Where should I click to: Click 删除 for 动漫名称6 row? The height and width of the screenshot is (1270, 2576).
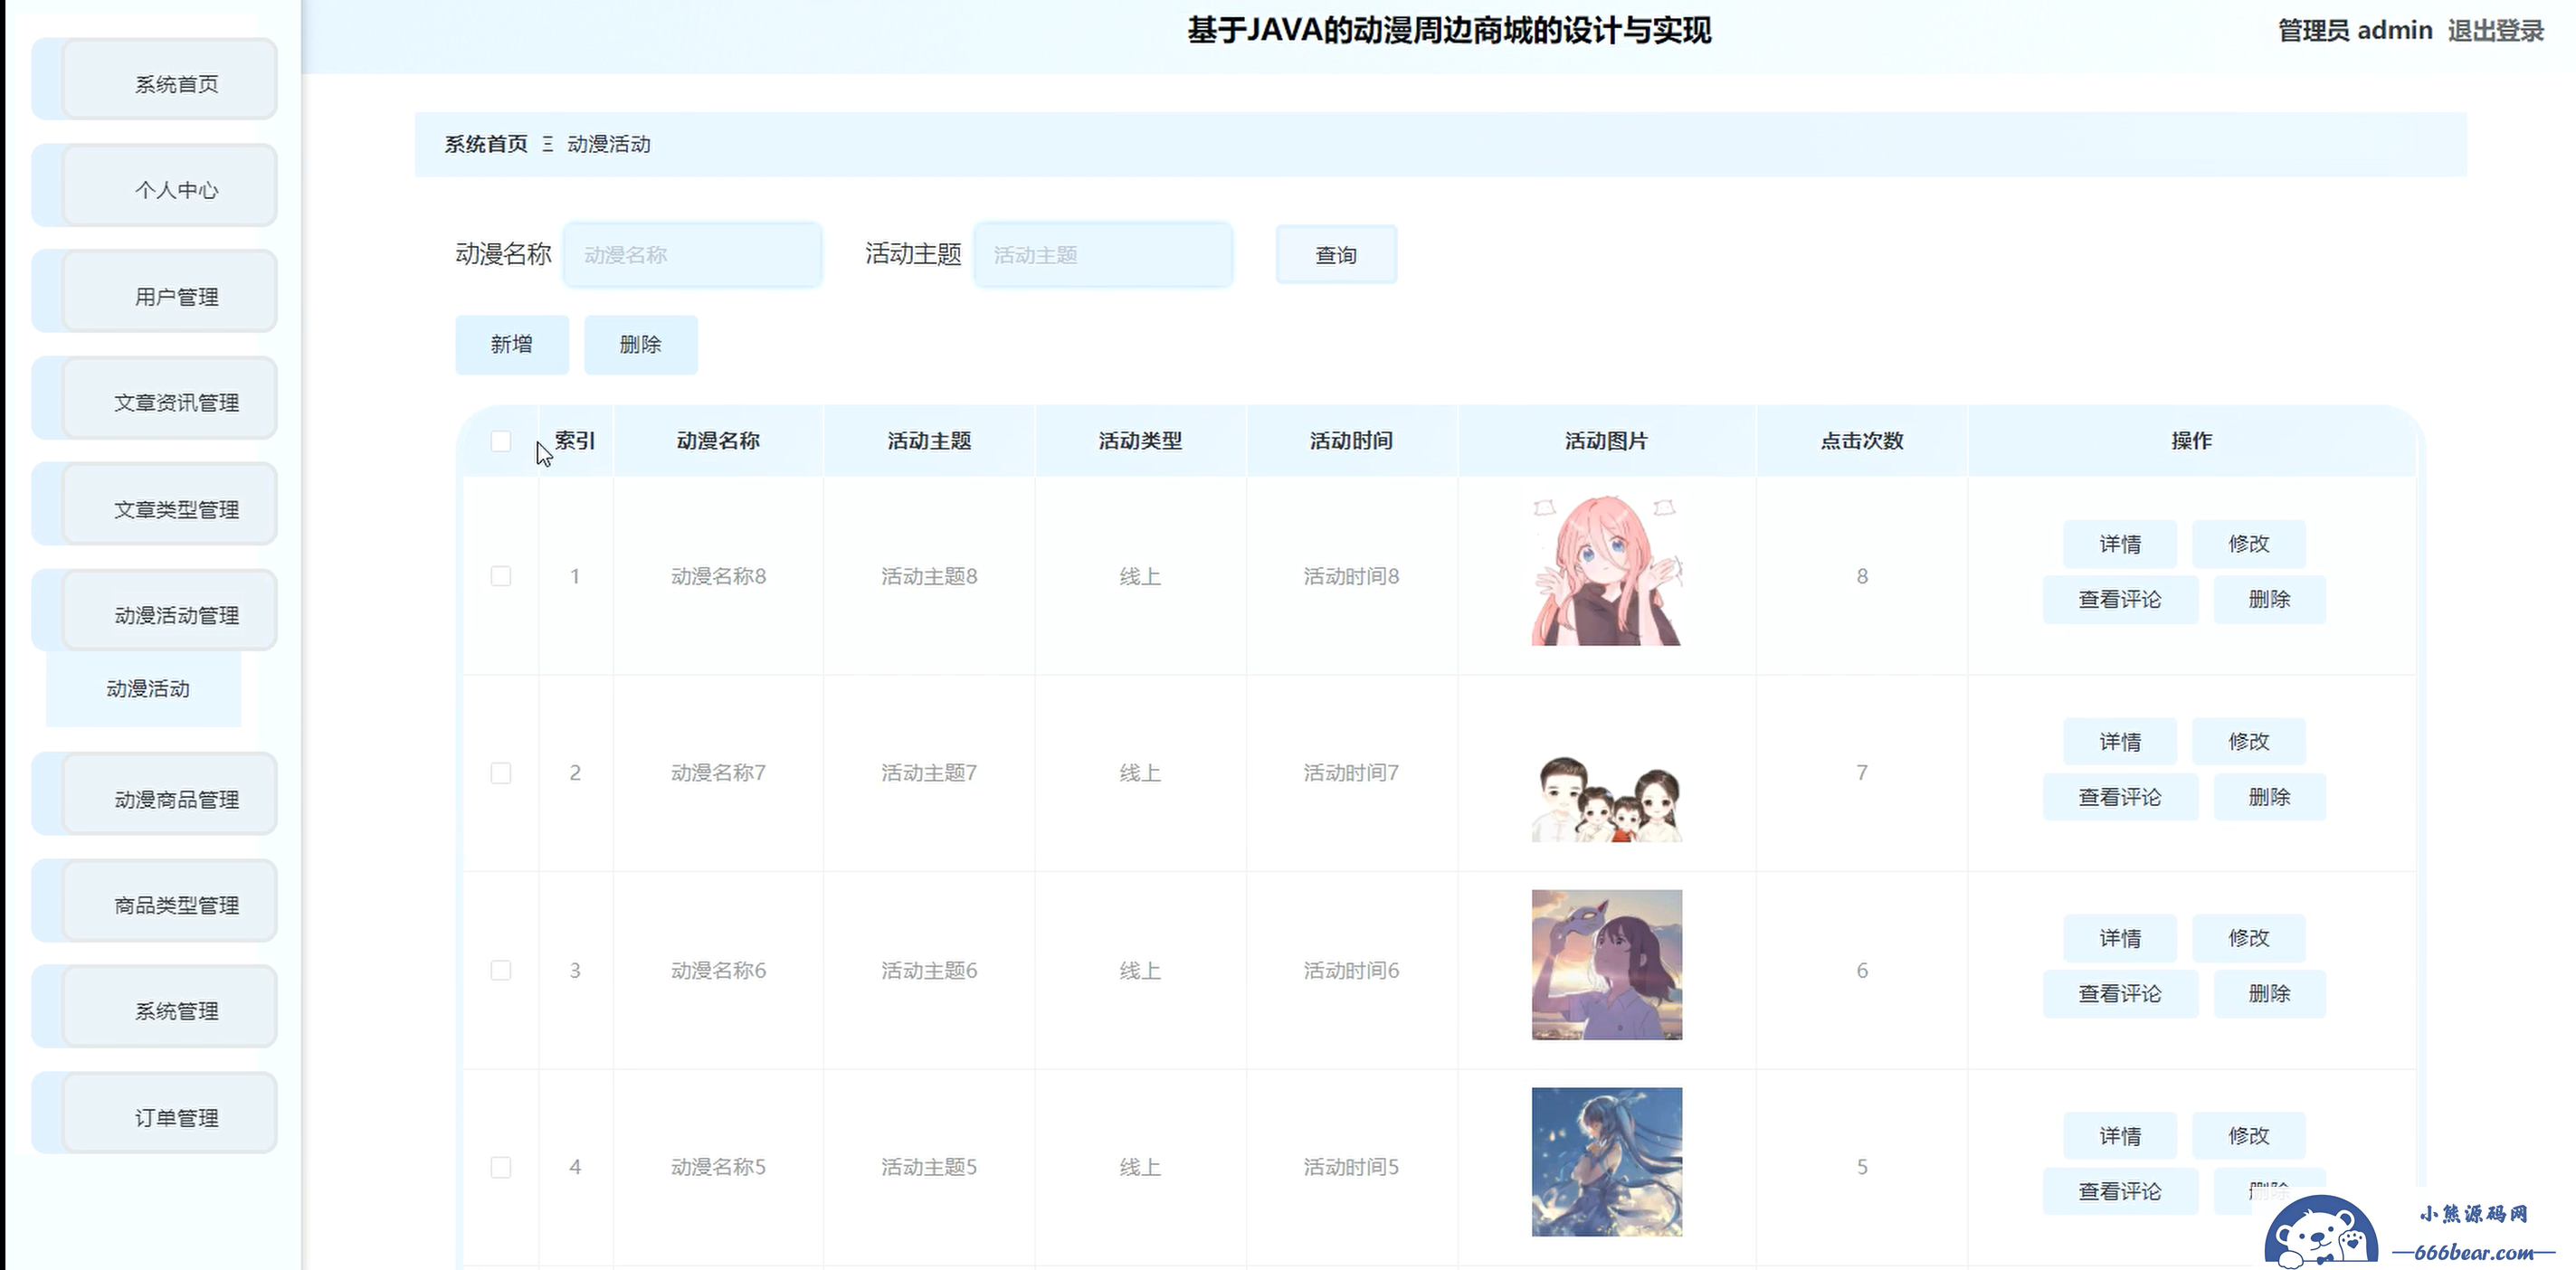(x=2270, y=994)
